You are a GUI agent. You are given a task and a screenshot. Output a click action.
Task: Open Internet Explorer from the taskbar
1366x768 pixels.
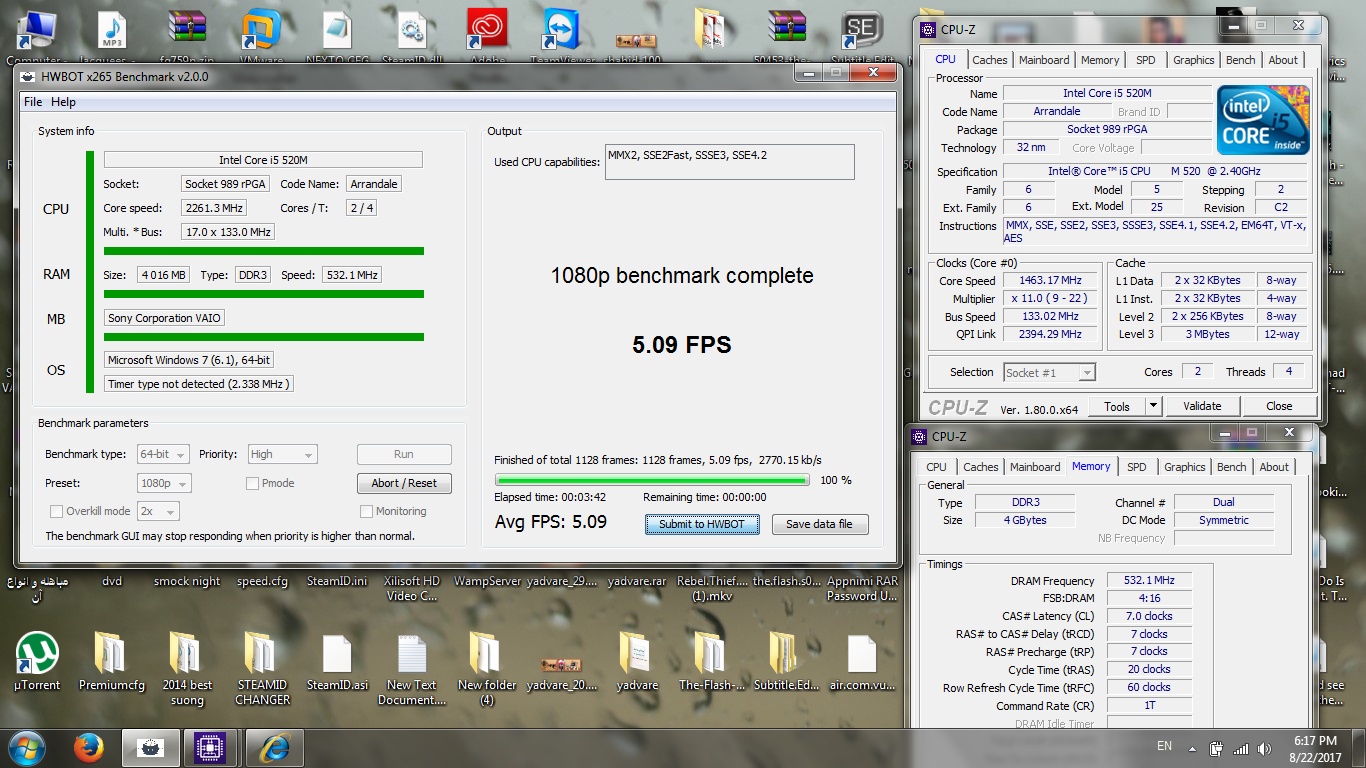[274, 747]
